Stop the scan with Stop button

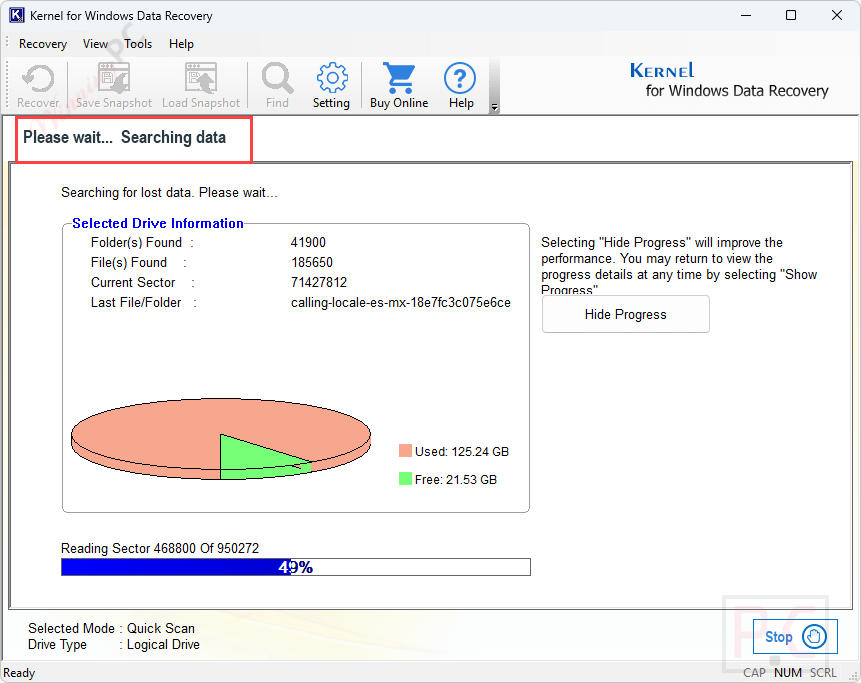click(795, 636)
